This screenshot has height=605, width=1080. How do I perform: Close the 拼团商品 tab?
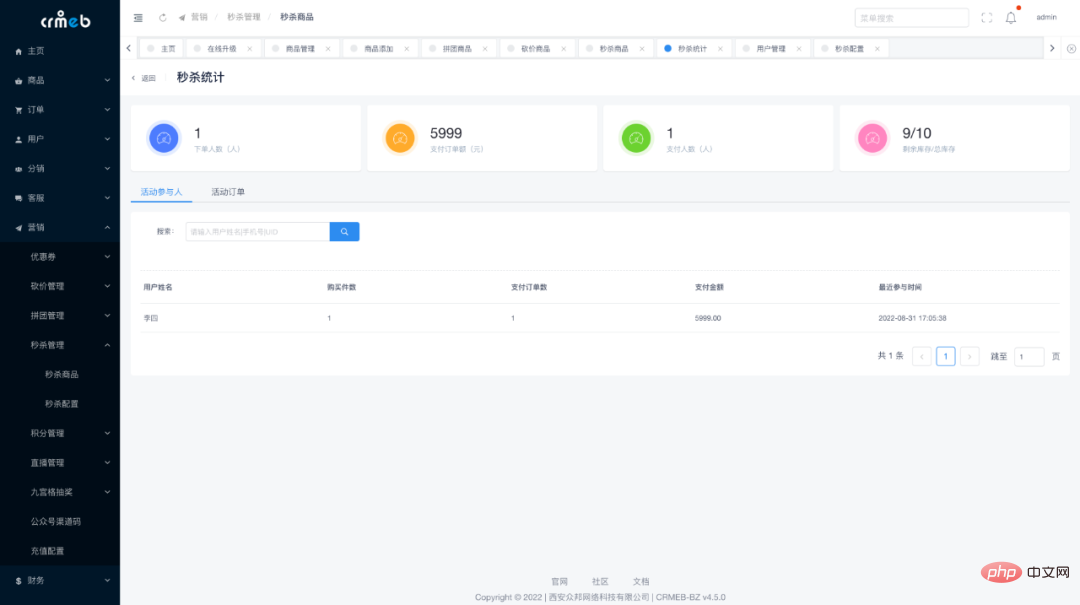pyautogui.click(x=485, y=49)
